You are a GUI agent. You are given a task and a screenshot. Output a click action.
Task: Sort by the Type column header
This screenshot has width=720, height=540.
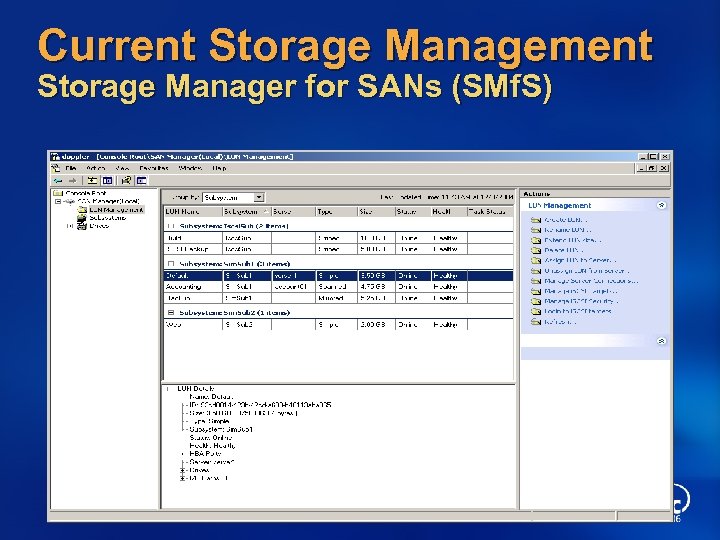click(337, 212)
